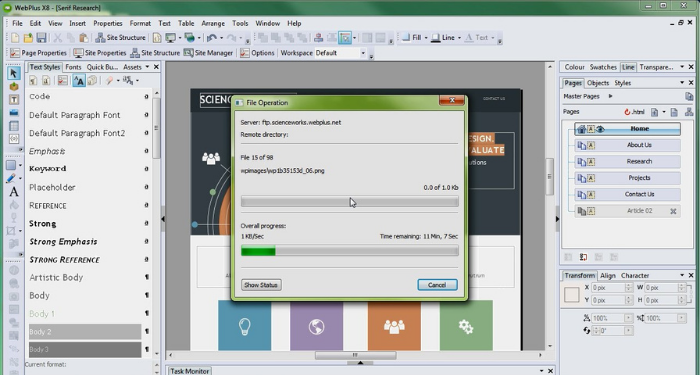Click the Show Status button
The image size is (700, 375).
click(261, 285)
